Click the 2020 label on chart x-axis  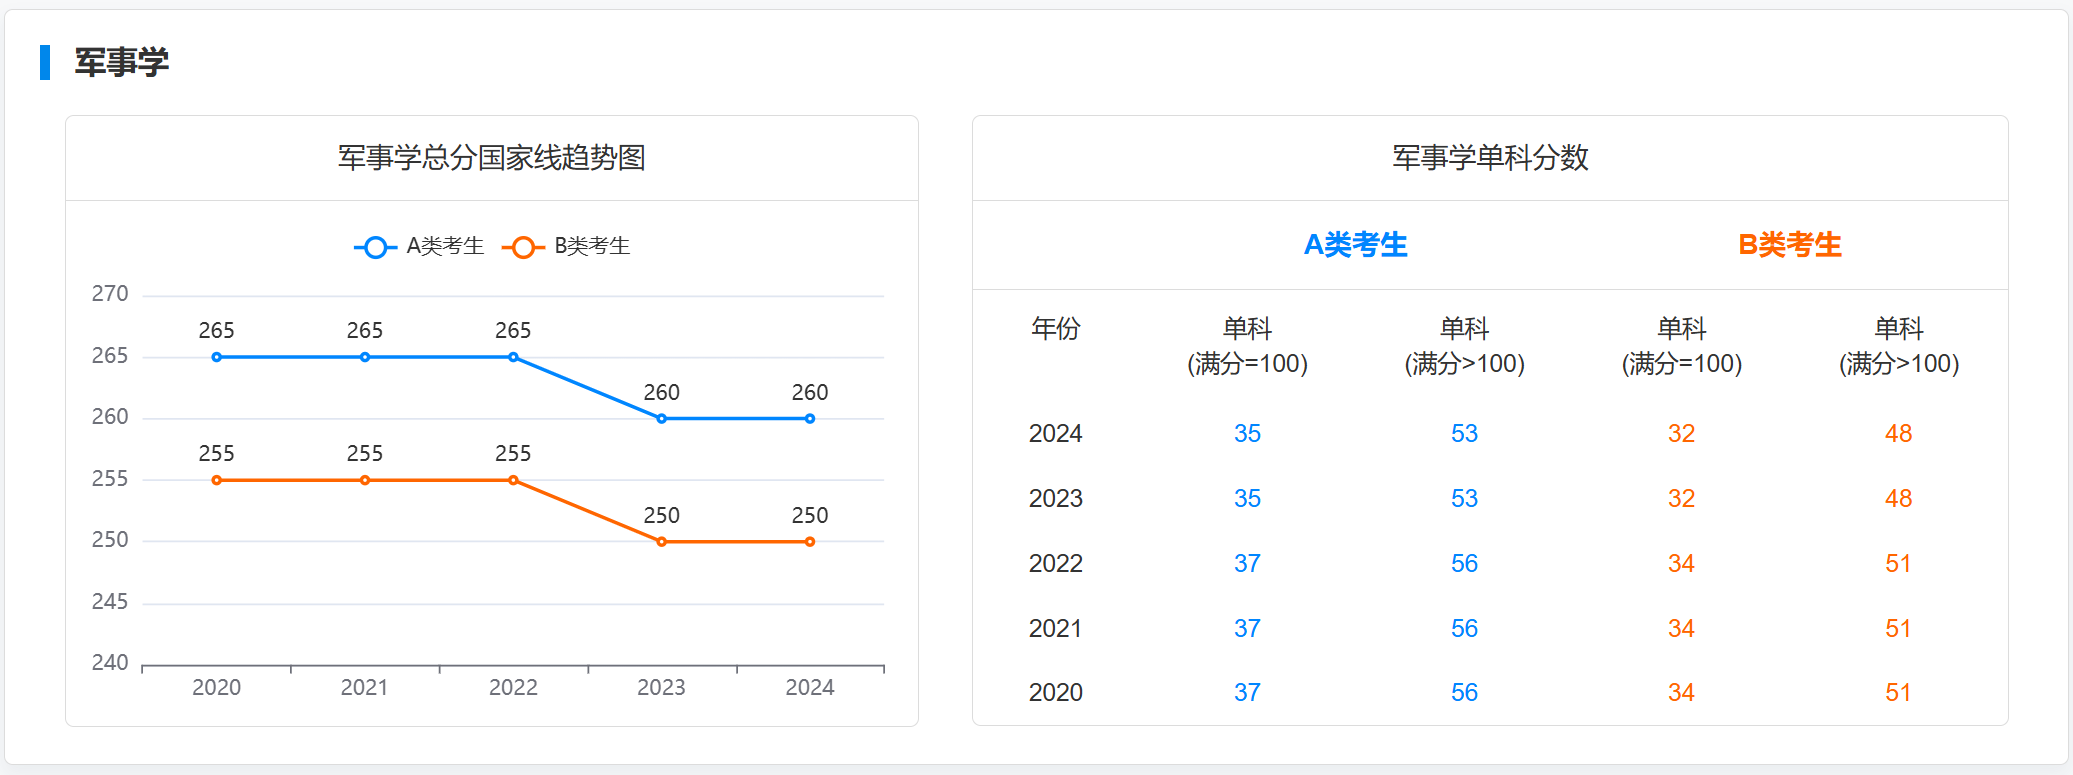(217, 688)
